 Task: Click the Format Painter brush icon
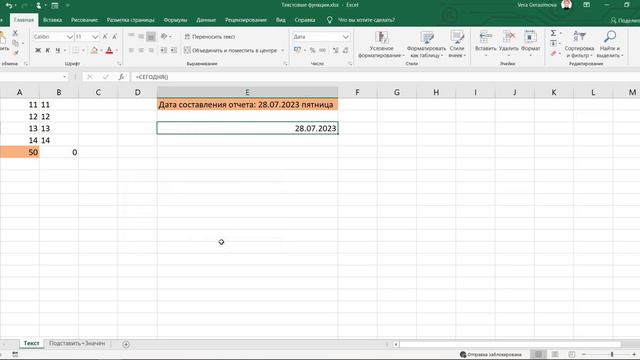tap(16, 52)
